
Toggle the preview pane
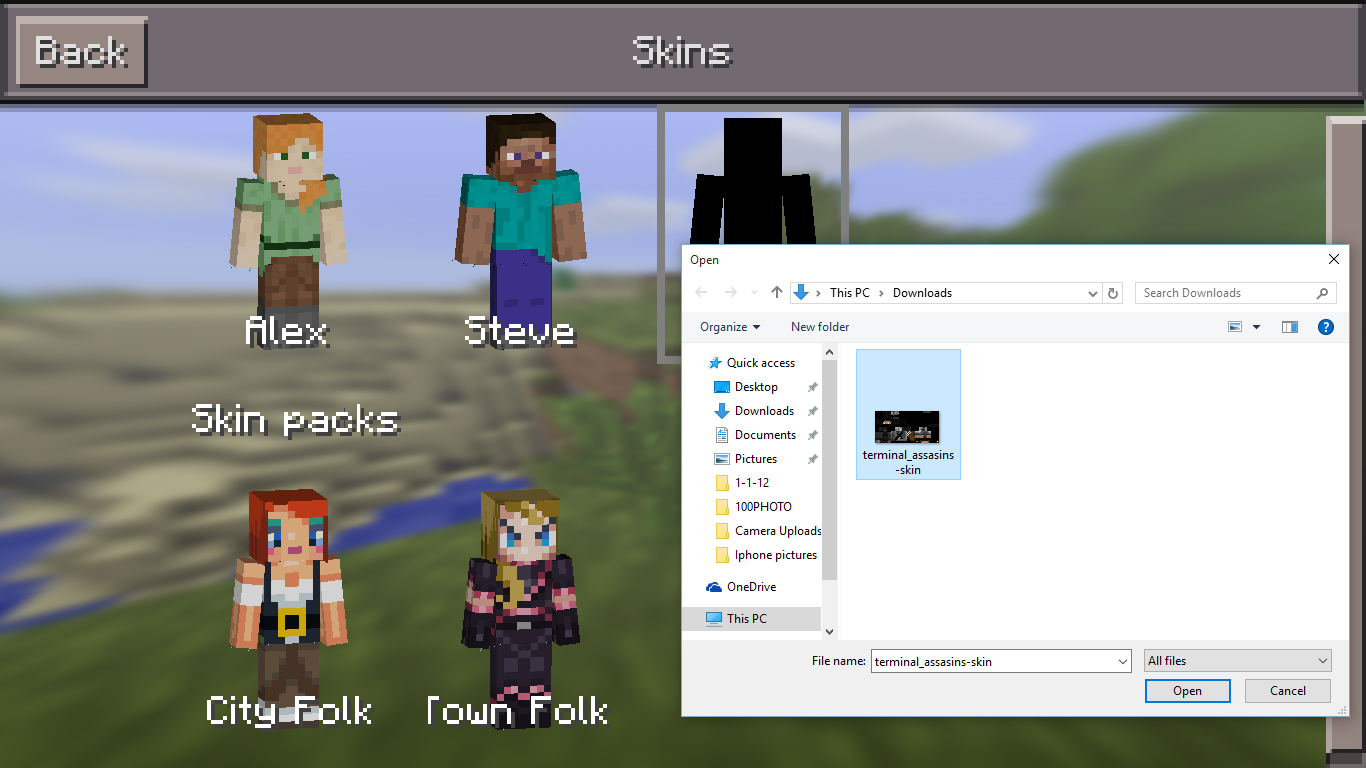point(1290,327)
